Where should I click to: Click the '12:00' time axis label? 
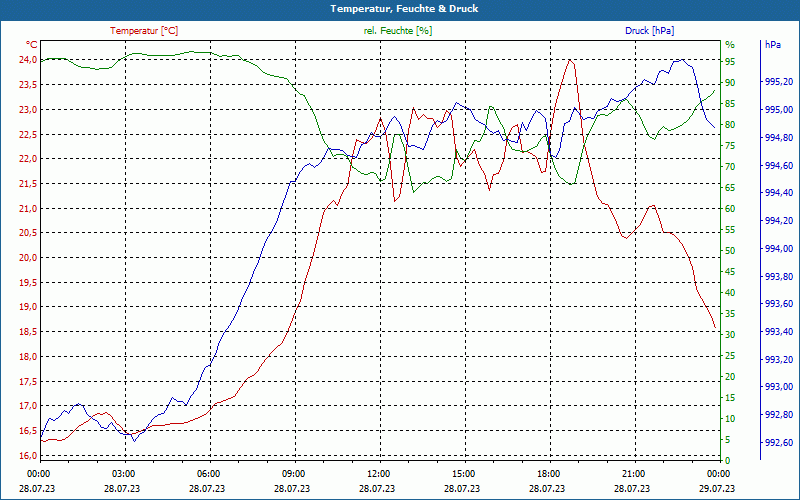click(378, 474)
